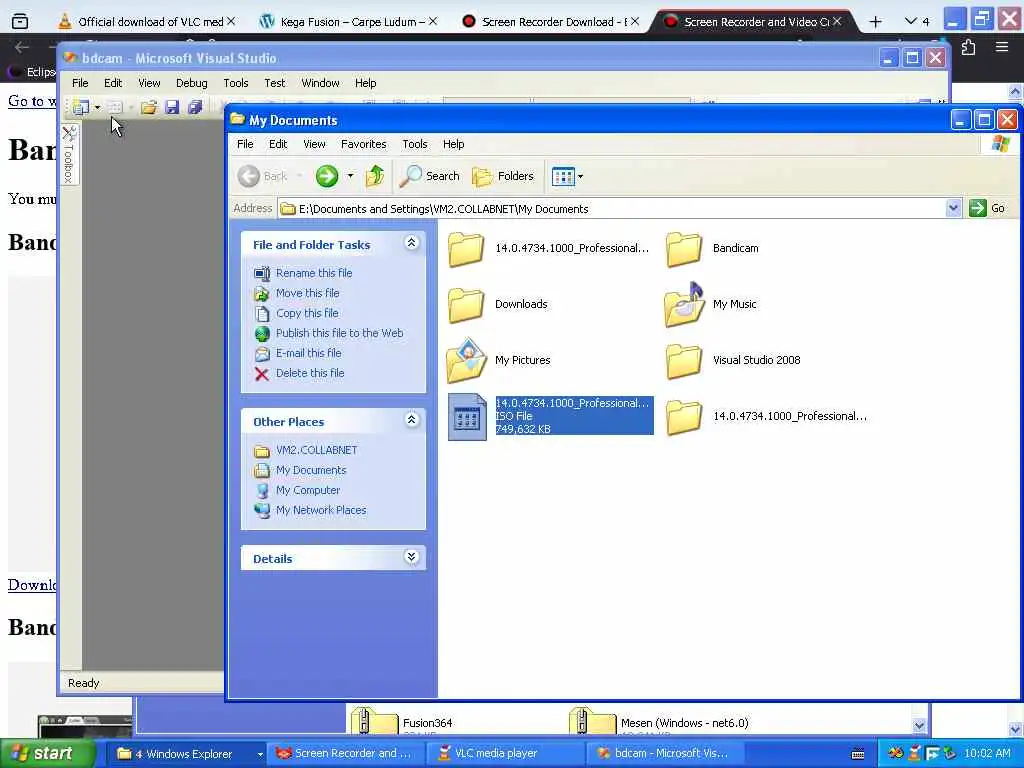The width and height of the screenshot is (1024, 768).
Task: Open My Network Places link
Action: tap(321, 510)
